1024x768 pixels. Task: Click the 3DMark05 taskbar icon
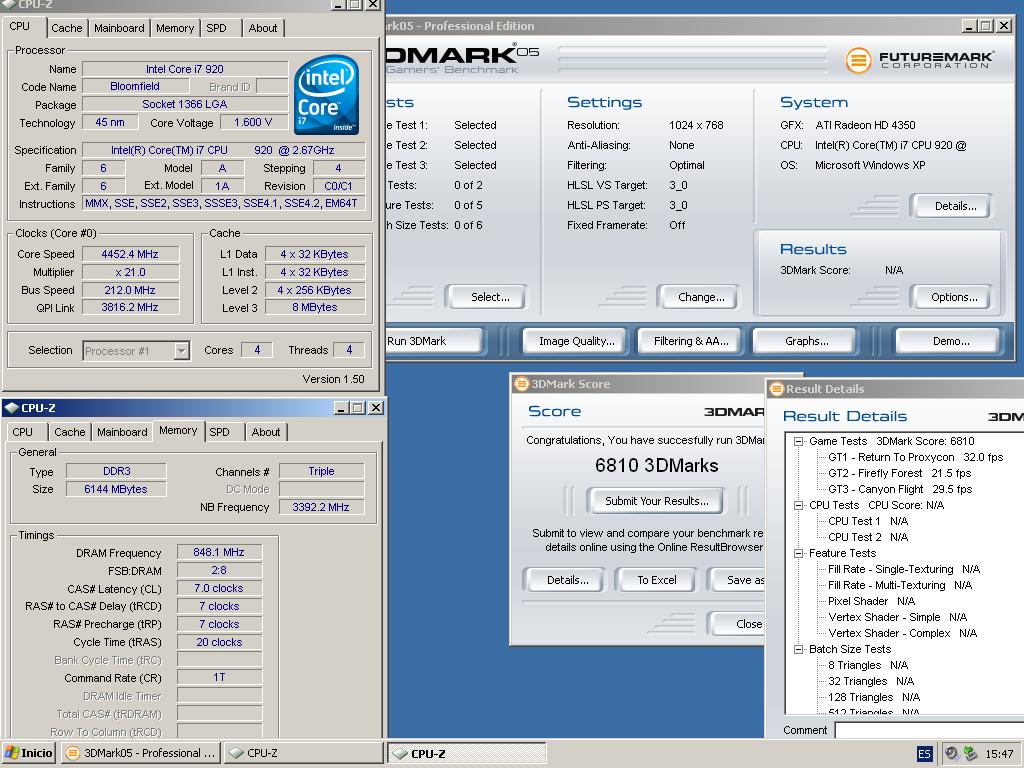click(73, 753)
